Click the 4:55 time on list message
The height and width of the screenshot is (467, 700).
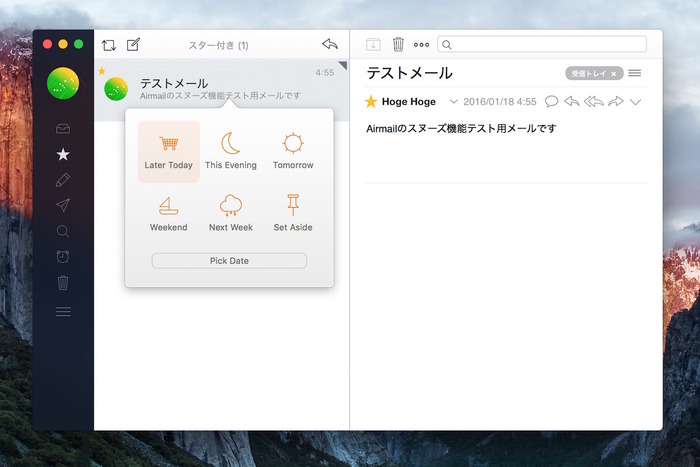pyautogui.click(x=325, y=72)
